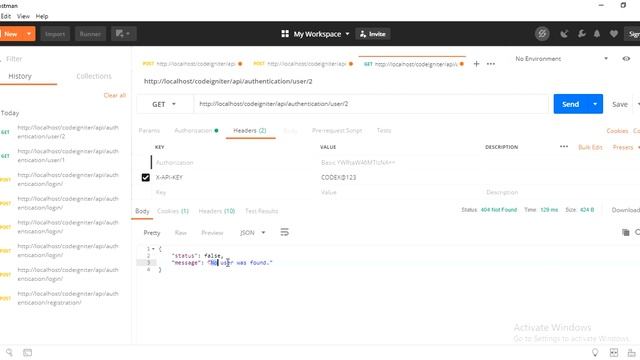Click the workspace grid icon
The image size is (640, 360).
pyautogui.click(x=285, y=34)
